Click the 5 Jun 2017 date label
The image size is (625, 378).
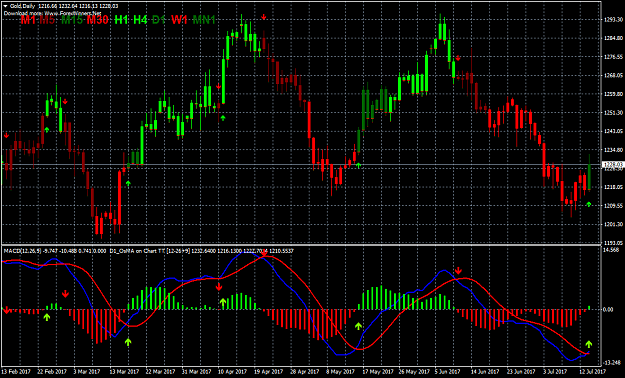[x=448, y=371]
